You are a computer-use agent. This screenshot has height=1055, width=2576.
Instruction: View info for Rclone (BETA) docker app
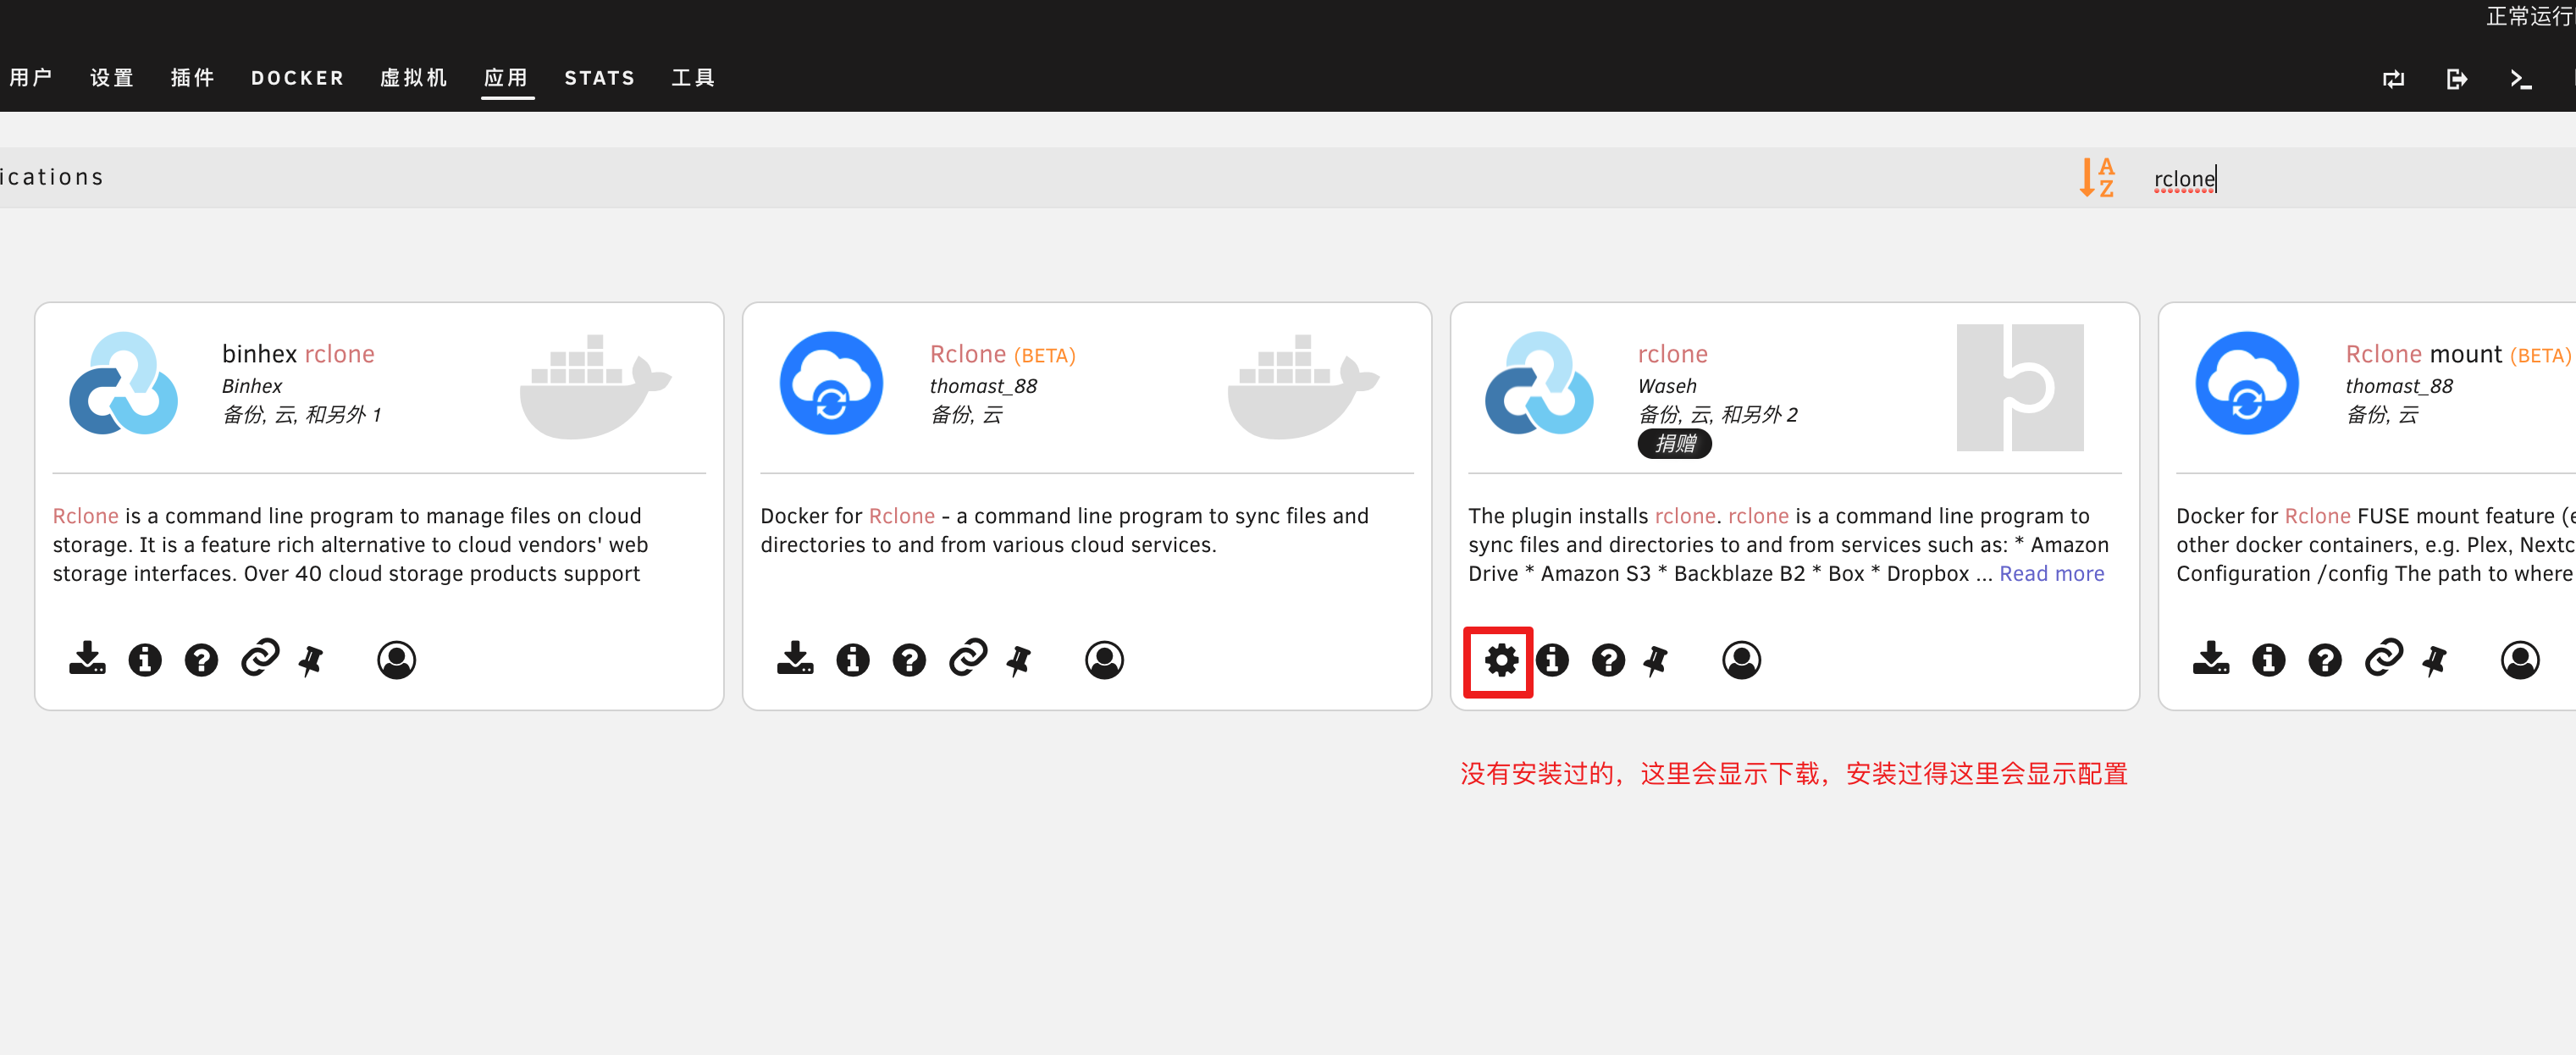point(852,660)
